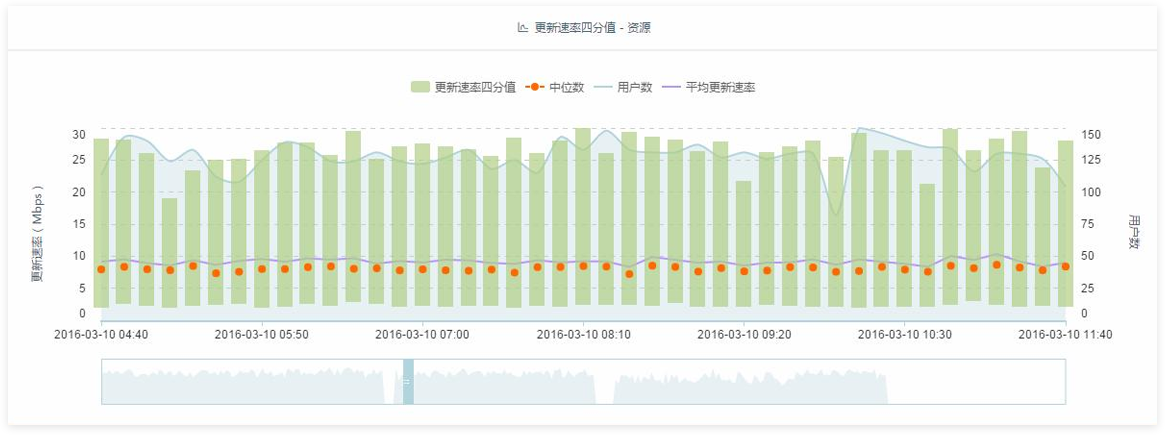
Task: Click the x-axis label 2016-03-10 08:10
Action: tap(583, 335)
